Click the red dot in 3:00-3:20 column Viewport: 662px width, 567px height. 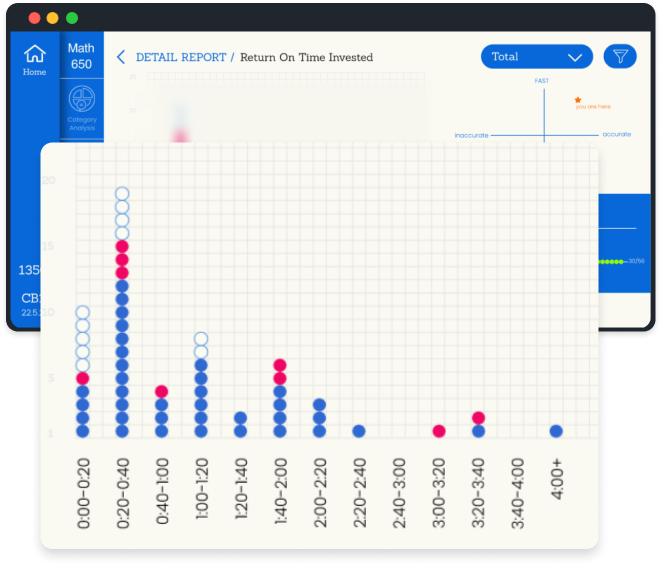439,431
